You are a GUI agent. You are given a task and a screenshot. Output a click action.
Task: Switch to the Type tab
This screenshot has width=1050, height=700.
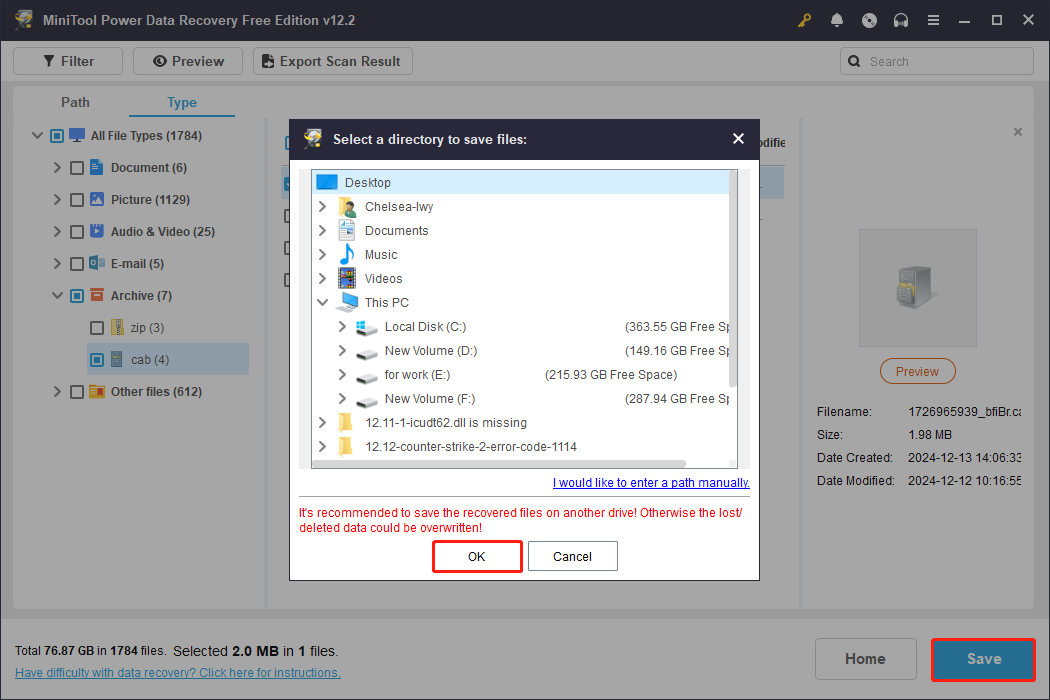point(181,102)
